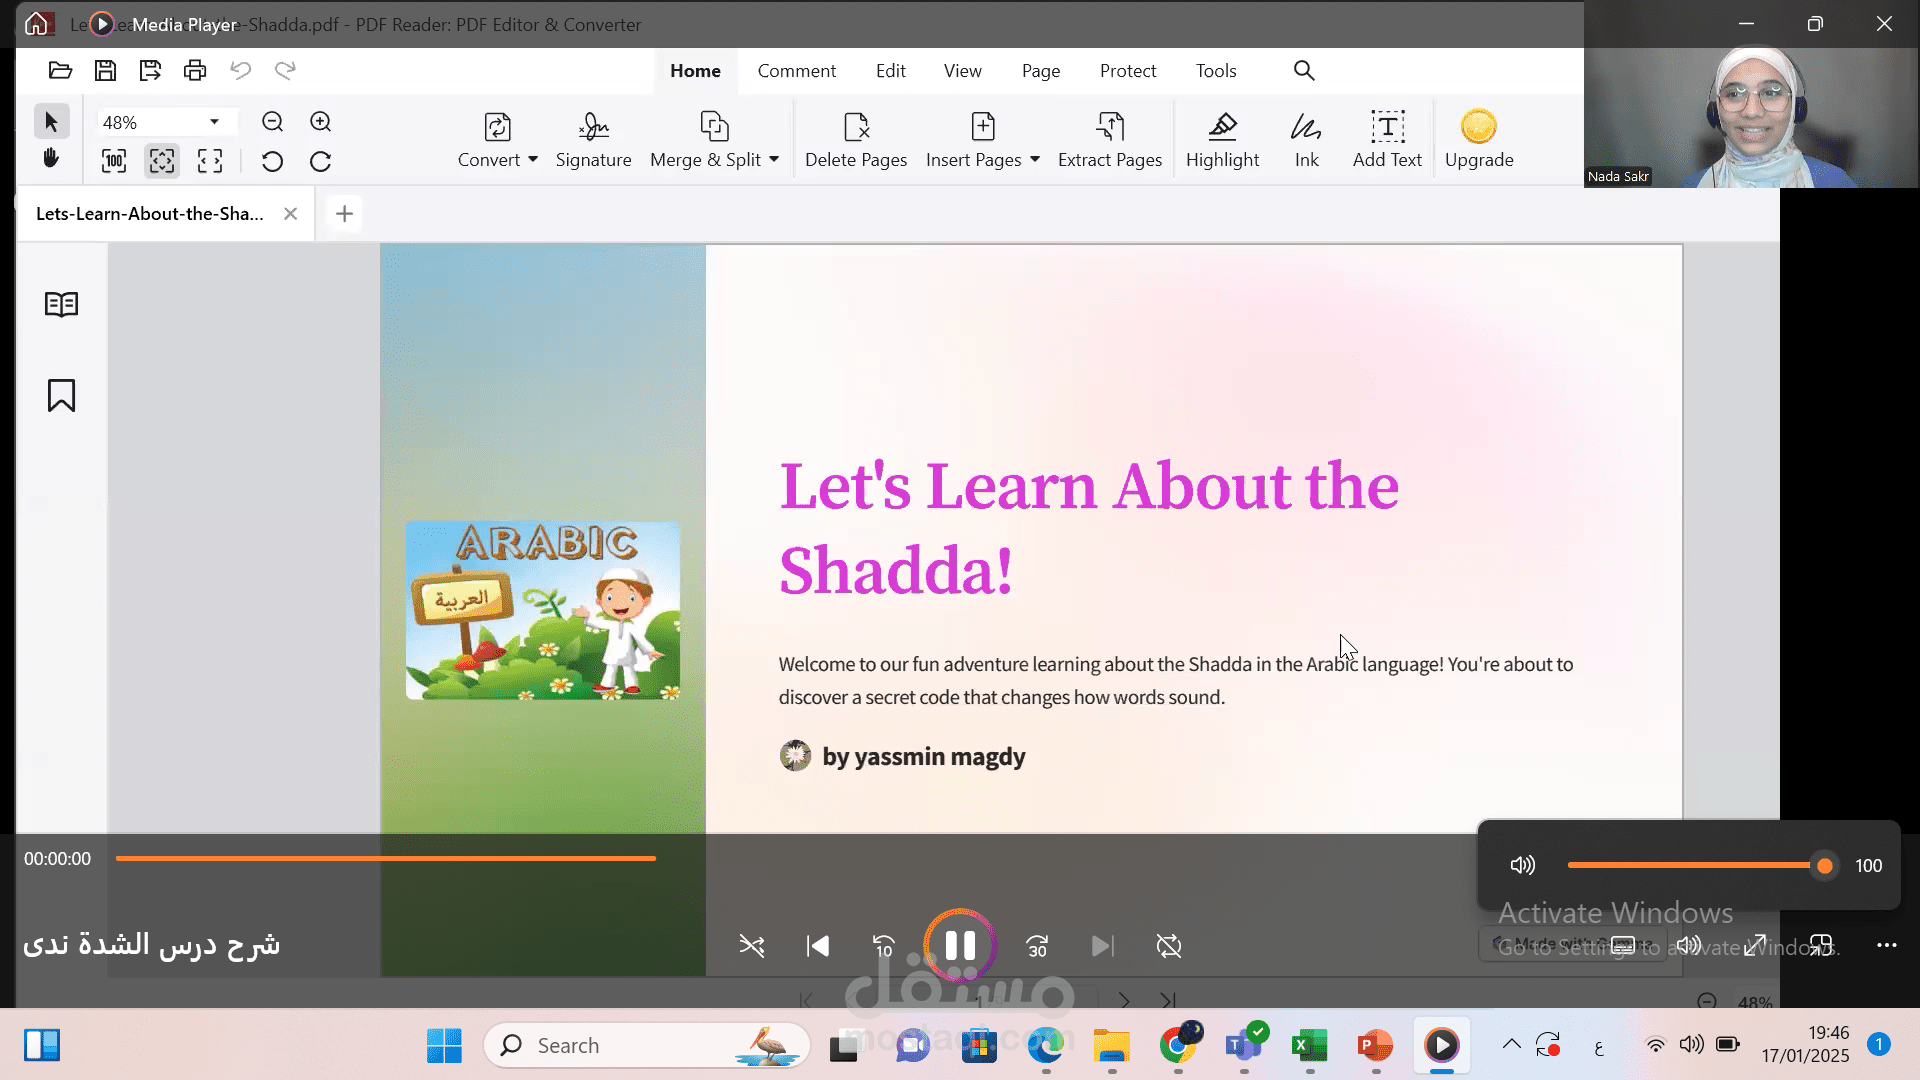
Task: Pause the video playback
Action: pyautogui.click(x=960, y=946)
